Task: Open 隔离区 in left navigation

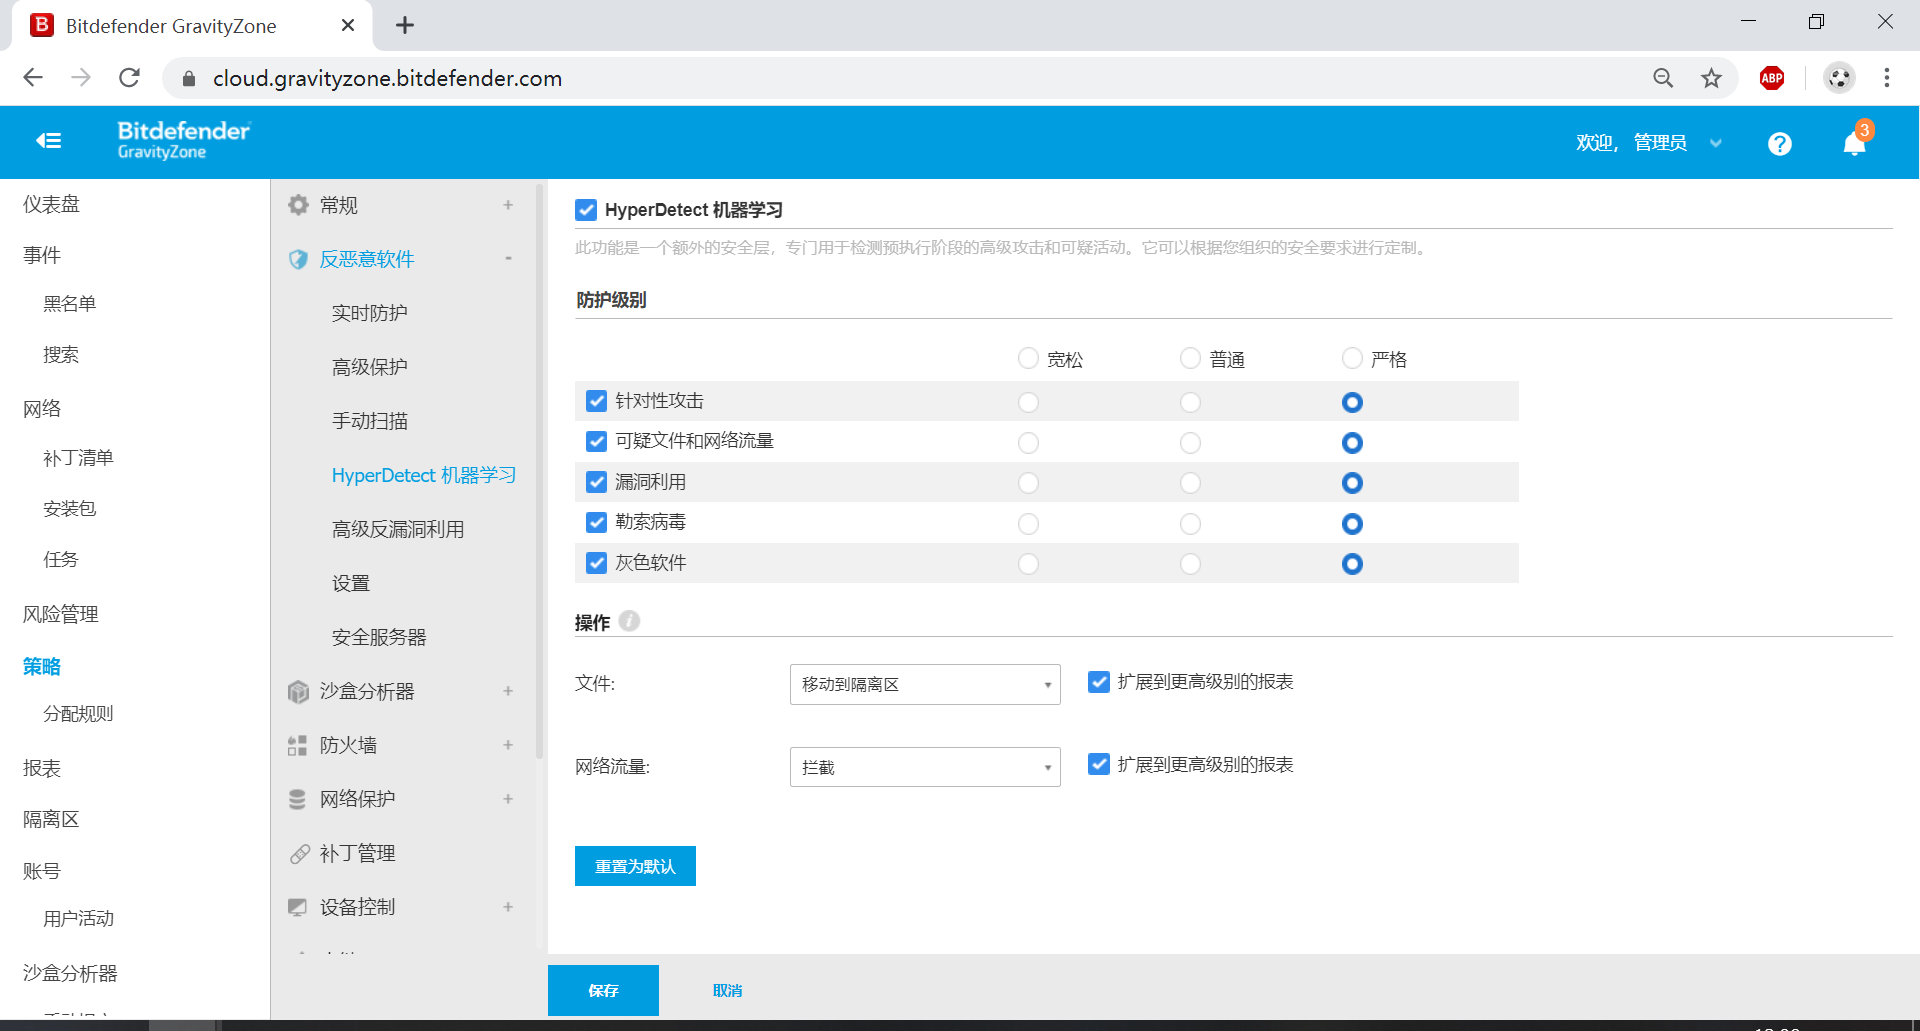Action: click(51, 819)
